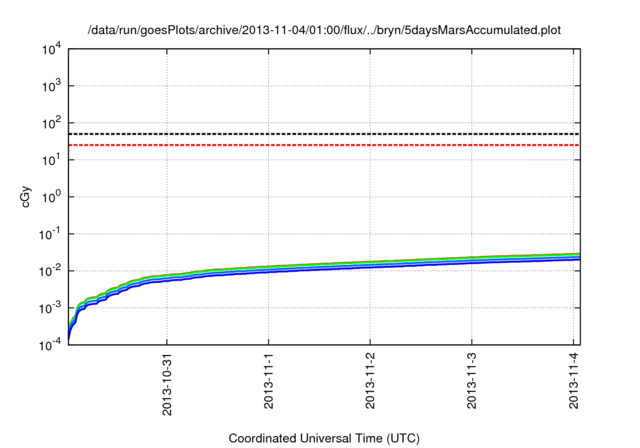Viewport: 640px width, 448px height.
Task: Click the 2013-11-1 date tick label
Action: click(269, 381)
